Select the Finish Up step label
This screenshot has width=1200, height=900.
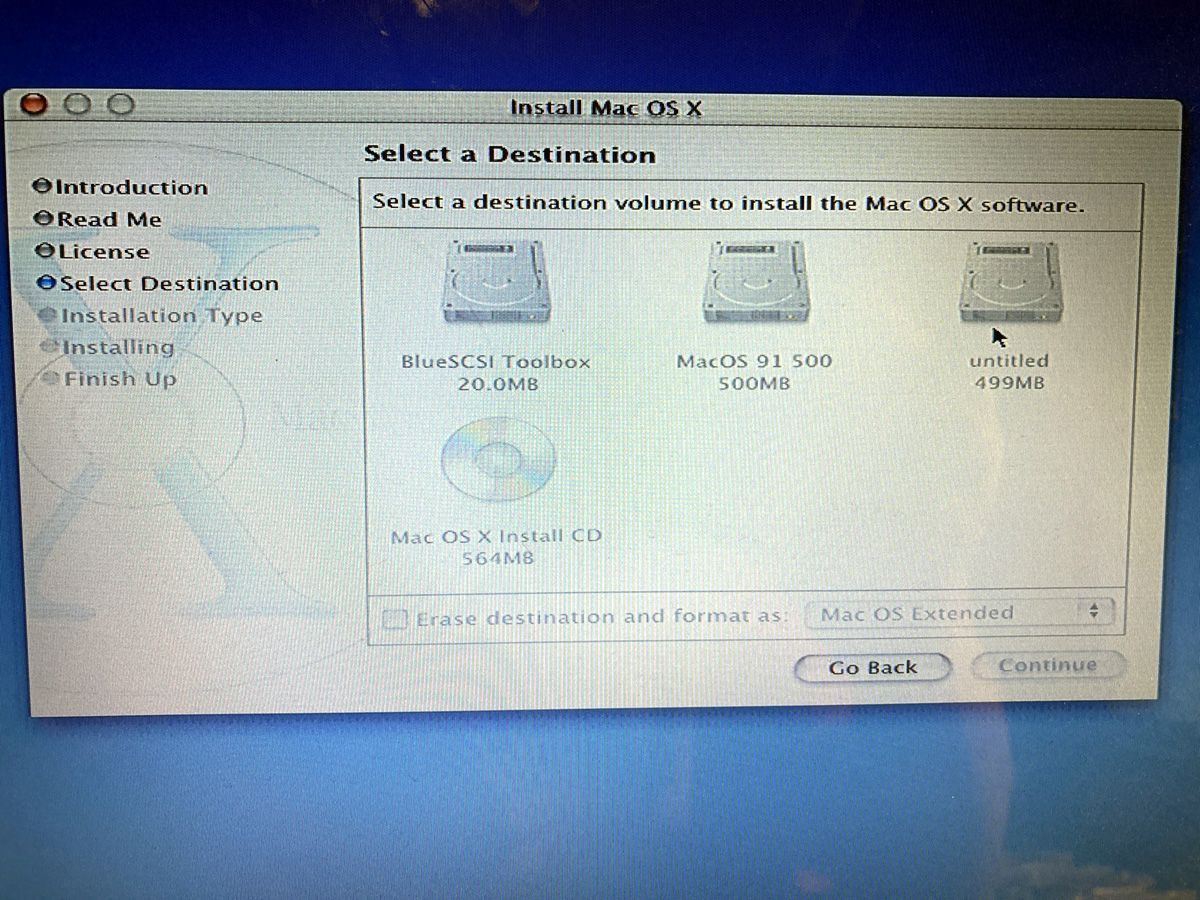[x=120, y=380]
